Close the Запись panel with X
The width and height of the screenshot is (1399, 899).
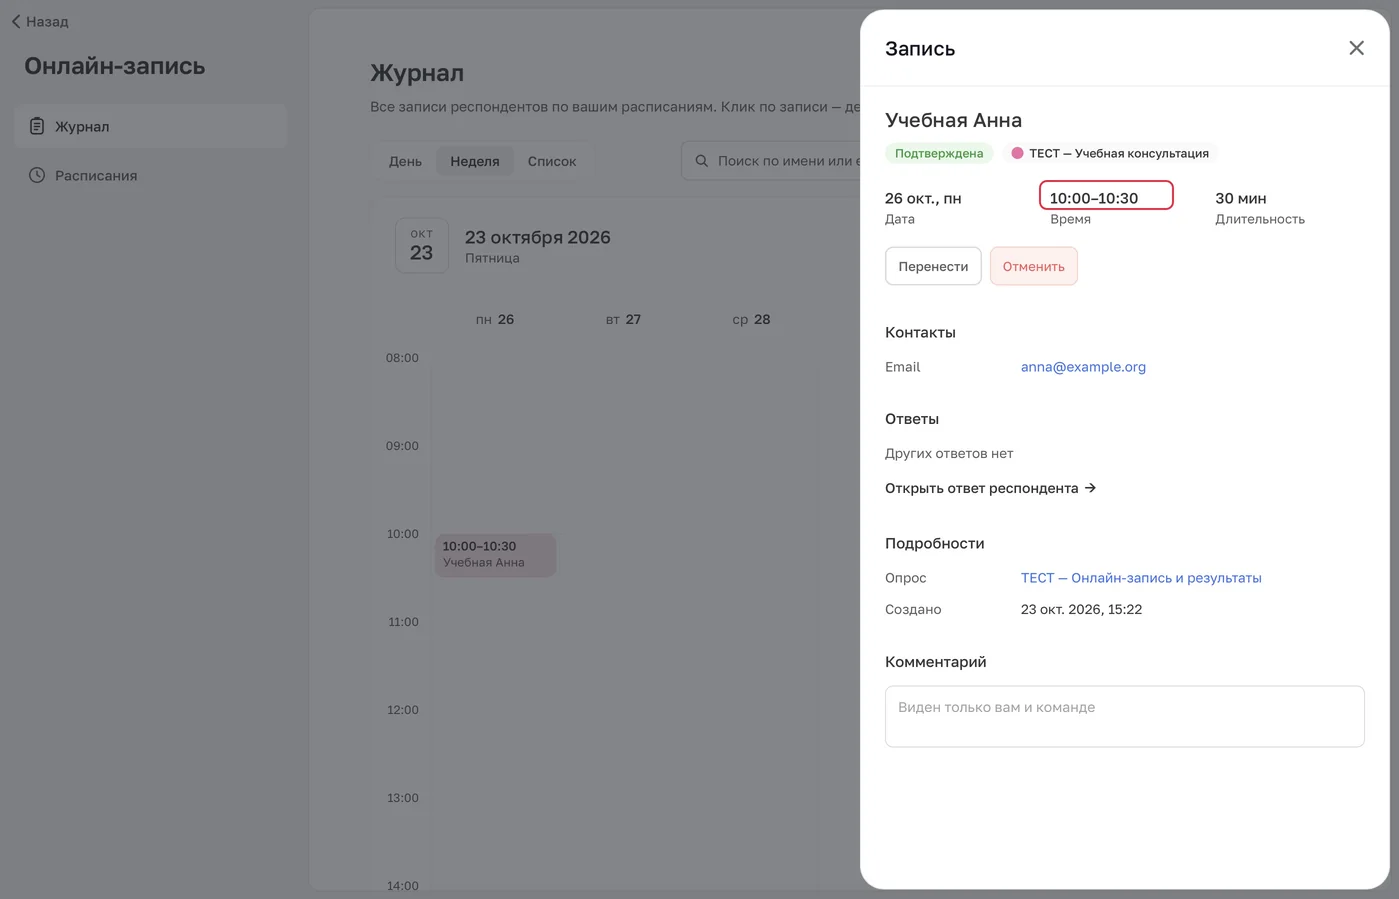coord(1356,48)
